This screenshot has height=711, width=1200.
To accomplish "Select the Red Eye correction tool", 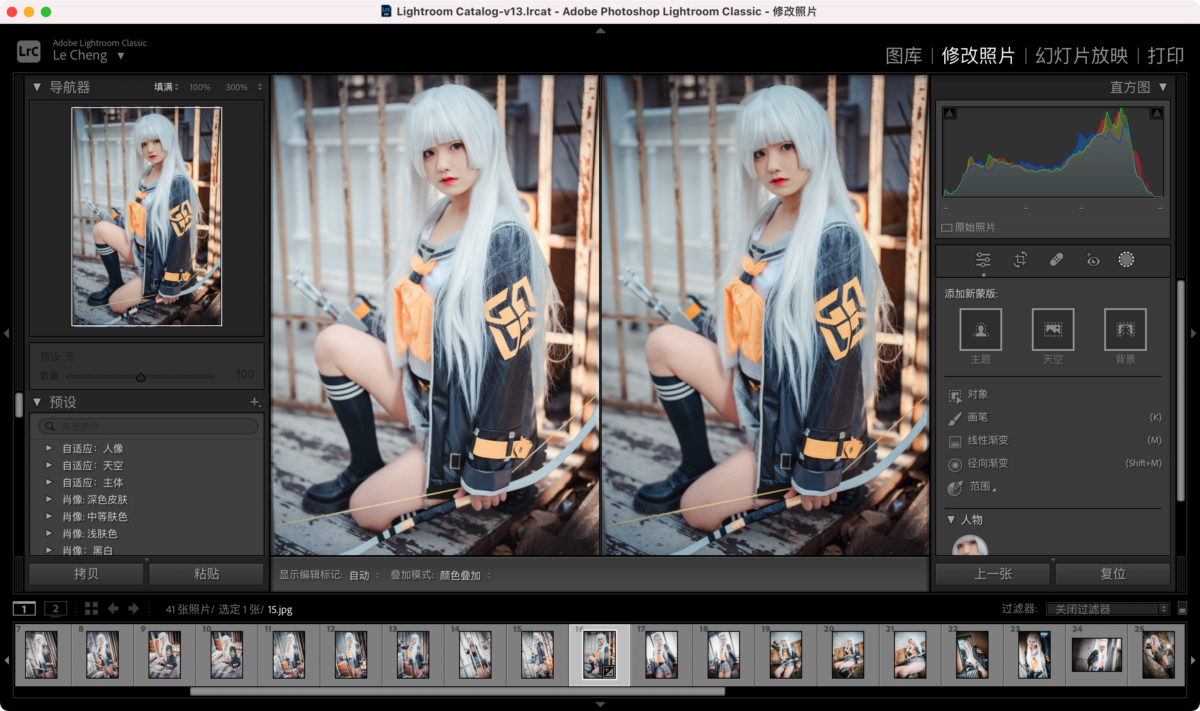I will [1092, 260].
